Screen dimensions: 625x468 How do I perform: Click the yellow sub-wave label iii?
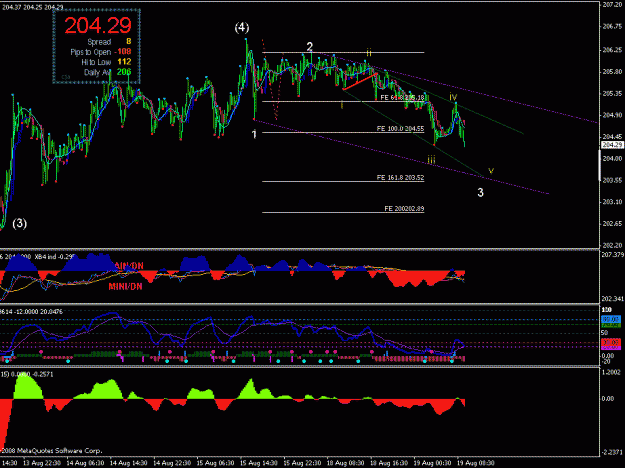(x=431, y=160)
